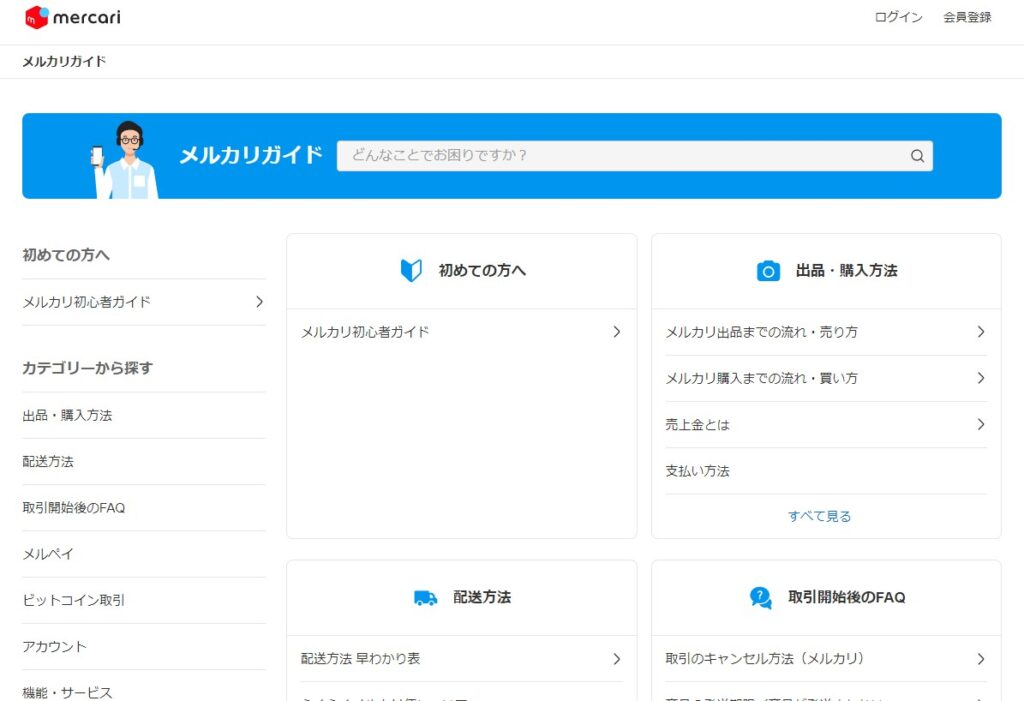
Task: Click the 取引開始後のFAQ card heading
Action: (x=846, y=597)
